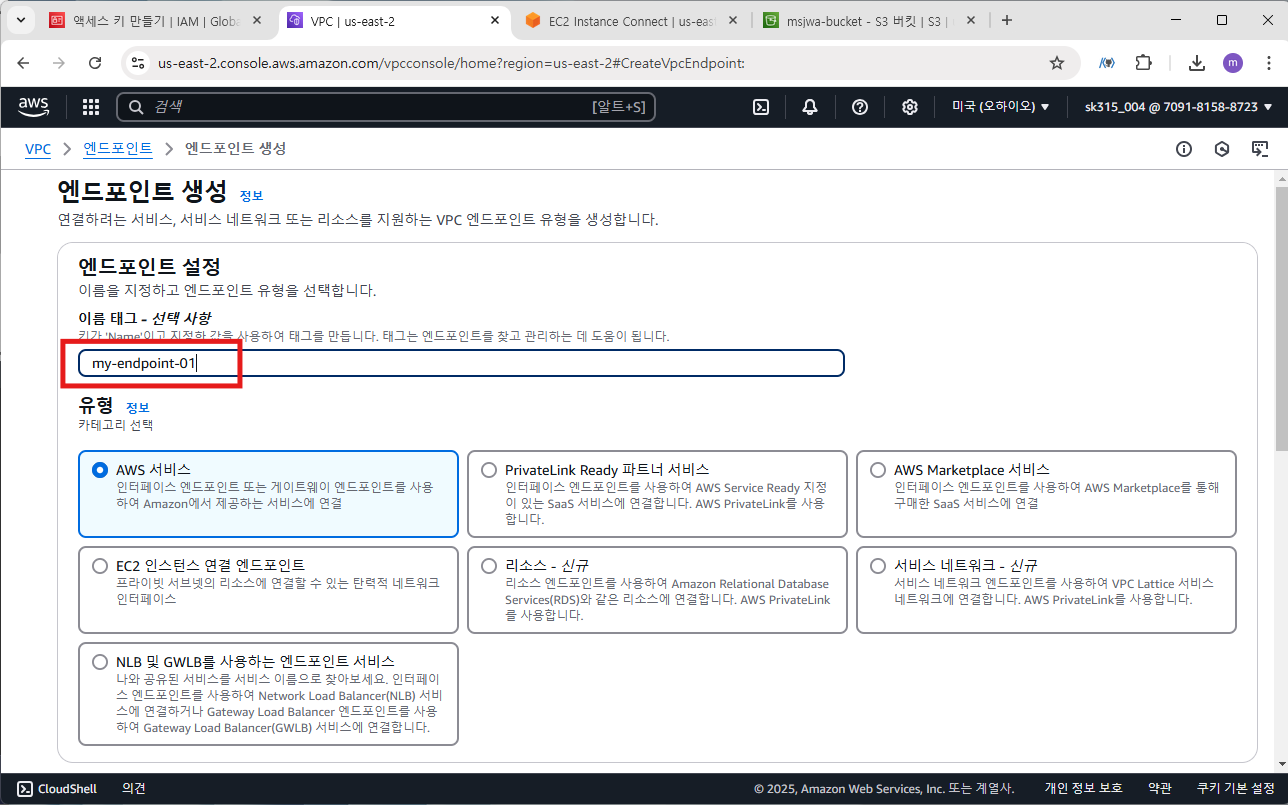Open the tab search dropdown arrow

(x=22, y=20)
